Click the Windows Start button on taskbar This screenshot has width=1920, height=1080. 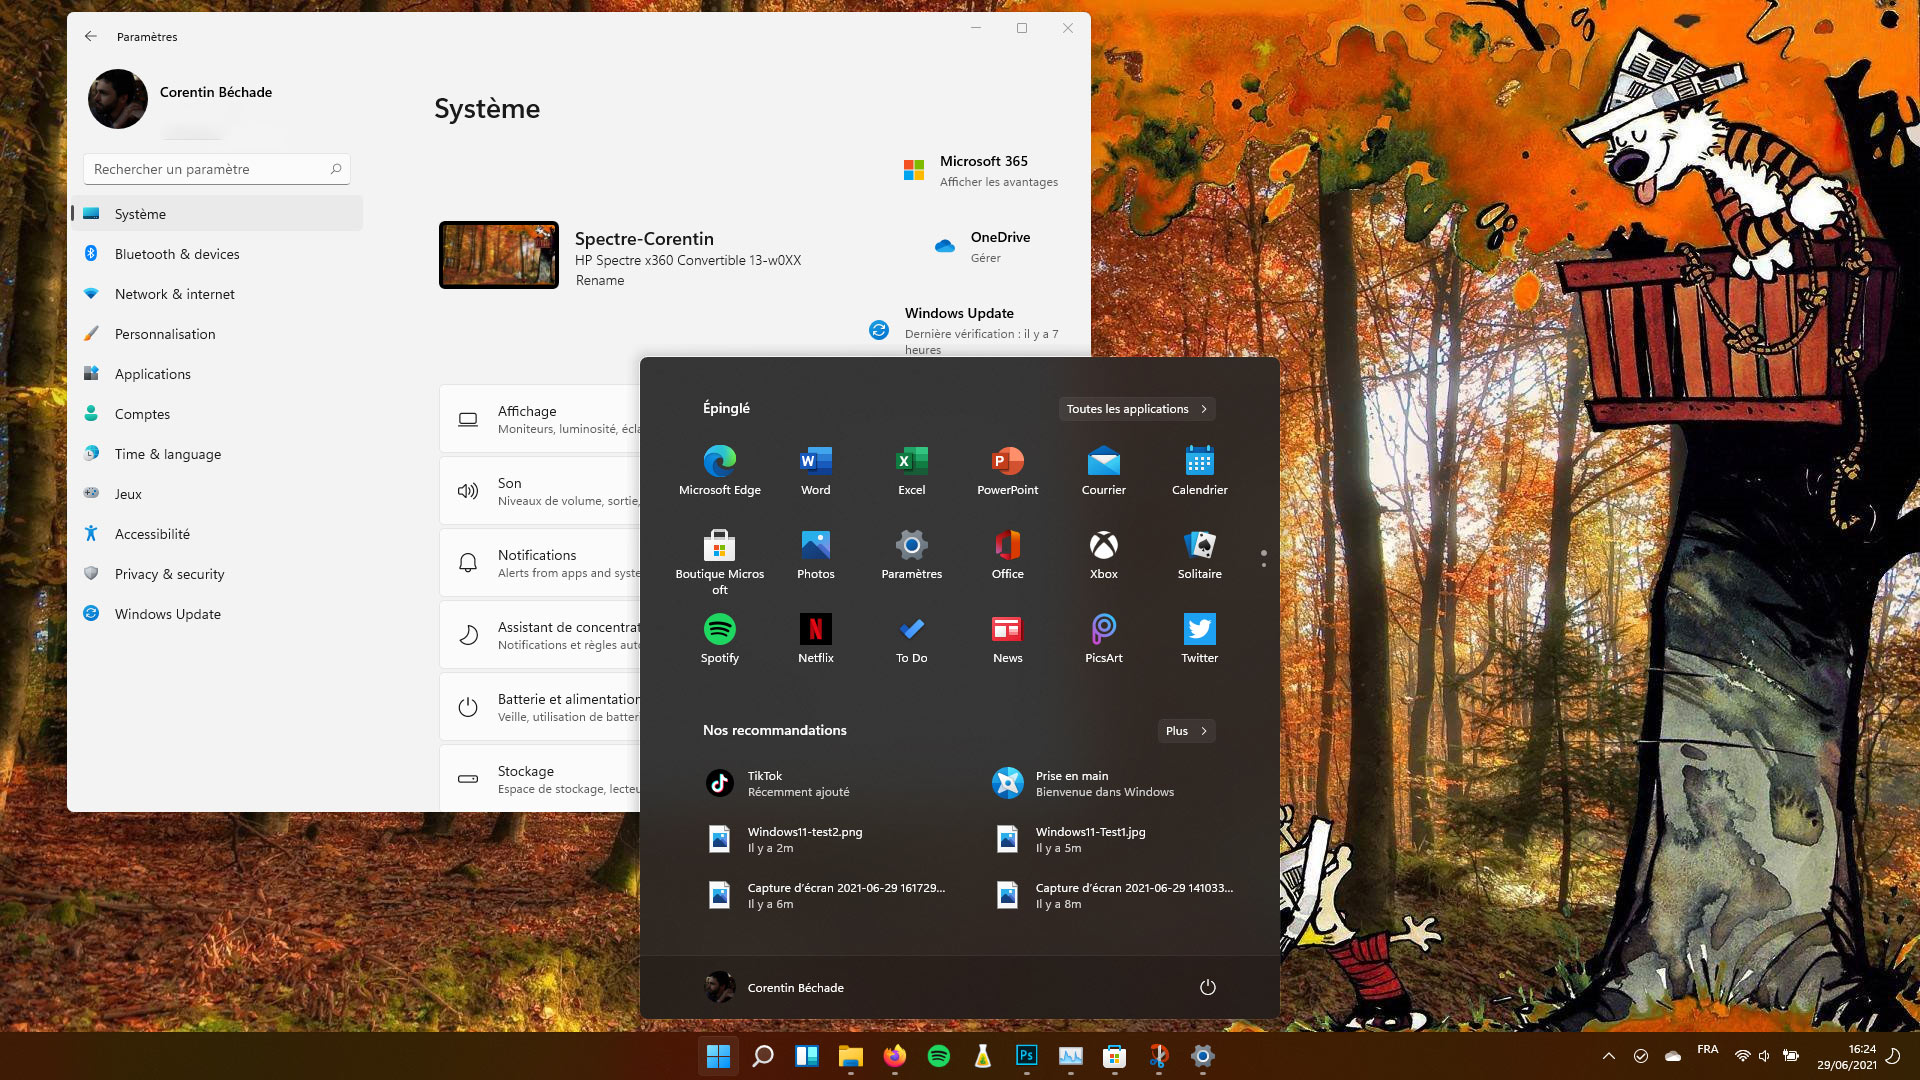(718, 1056)
